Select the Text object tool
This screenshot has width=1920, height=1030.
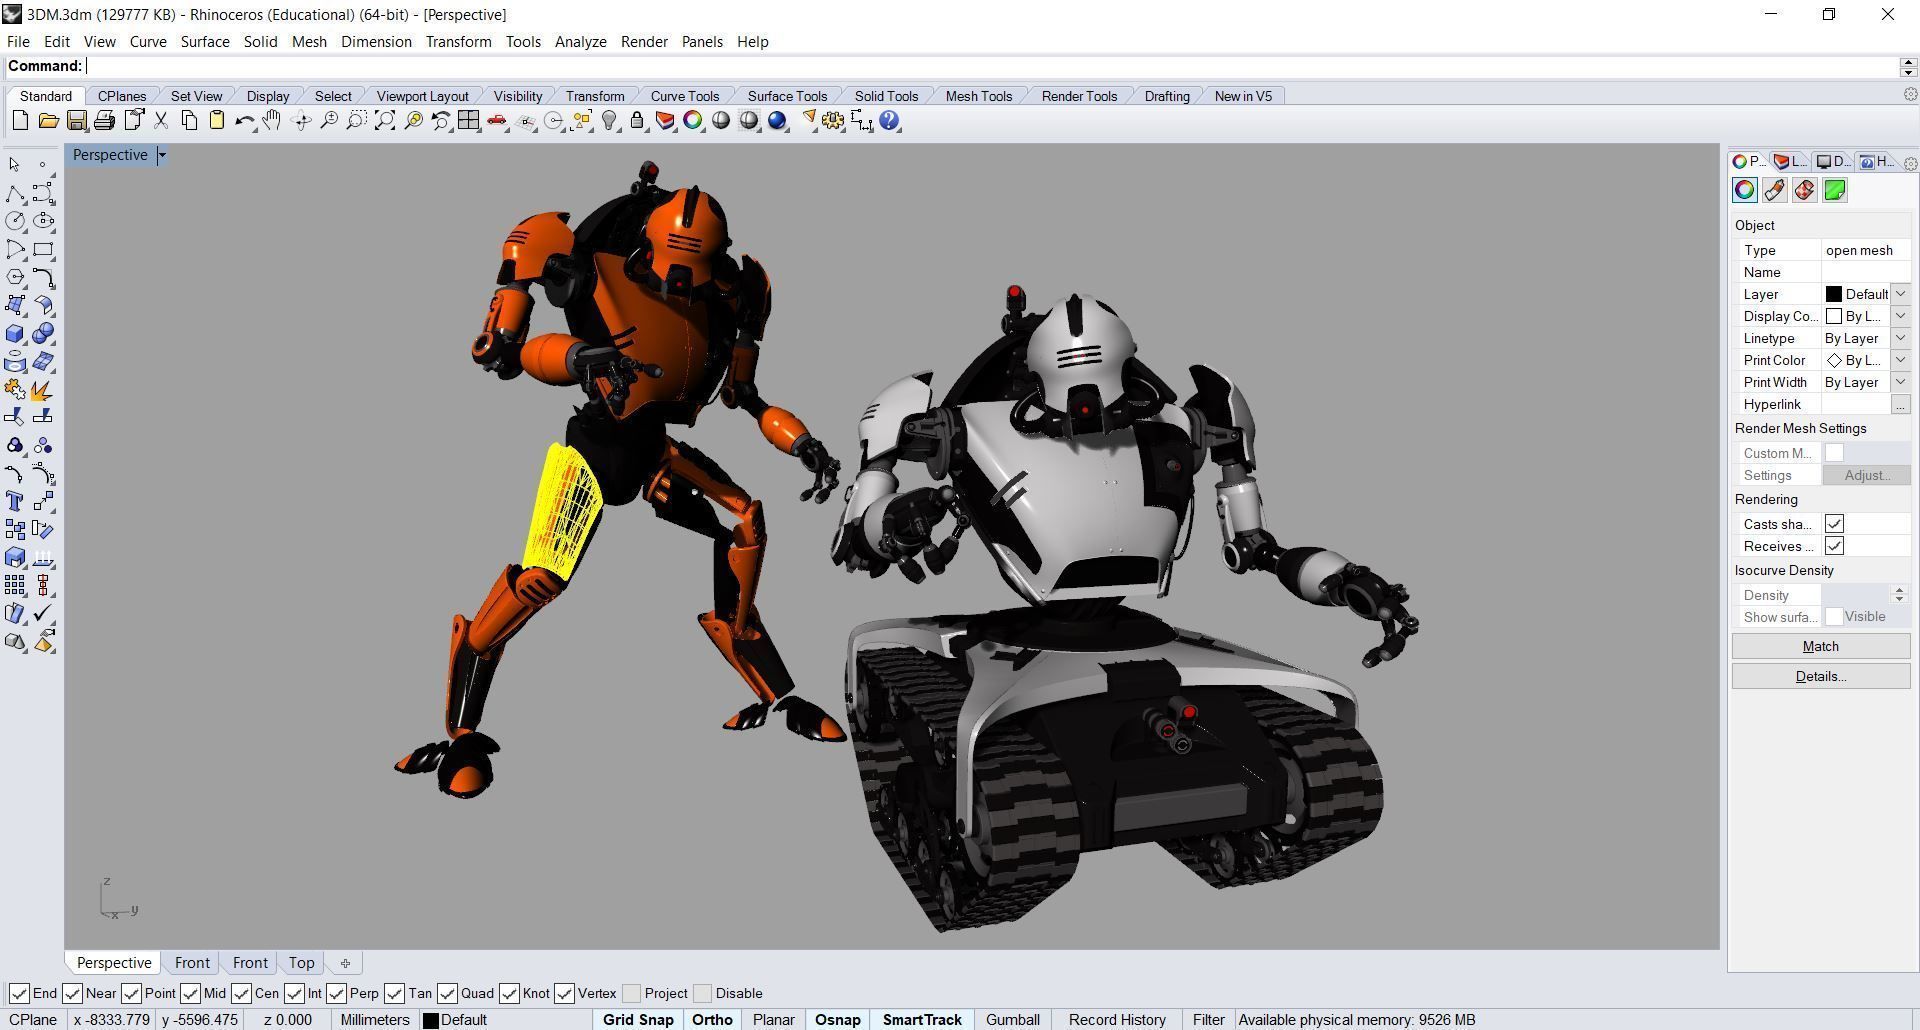[x=15, y=501]
